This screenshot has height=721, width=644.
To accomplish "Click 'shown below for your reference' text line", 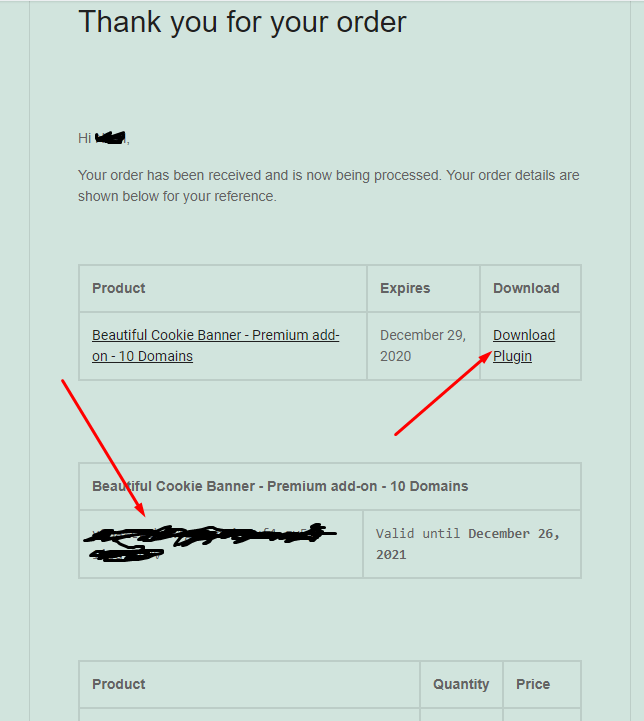I will point(177,196).
